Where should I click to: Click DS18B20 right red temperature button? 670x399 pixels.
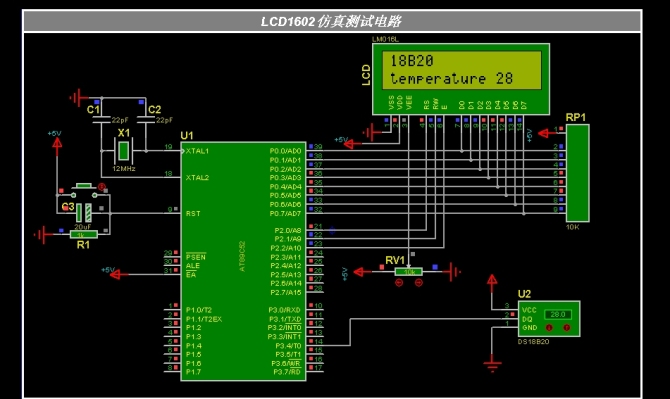567,328
